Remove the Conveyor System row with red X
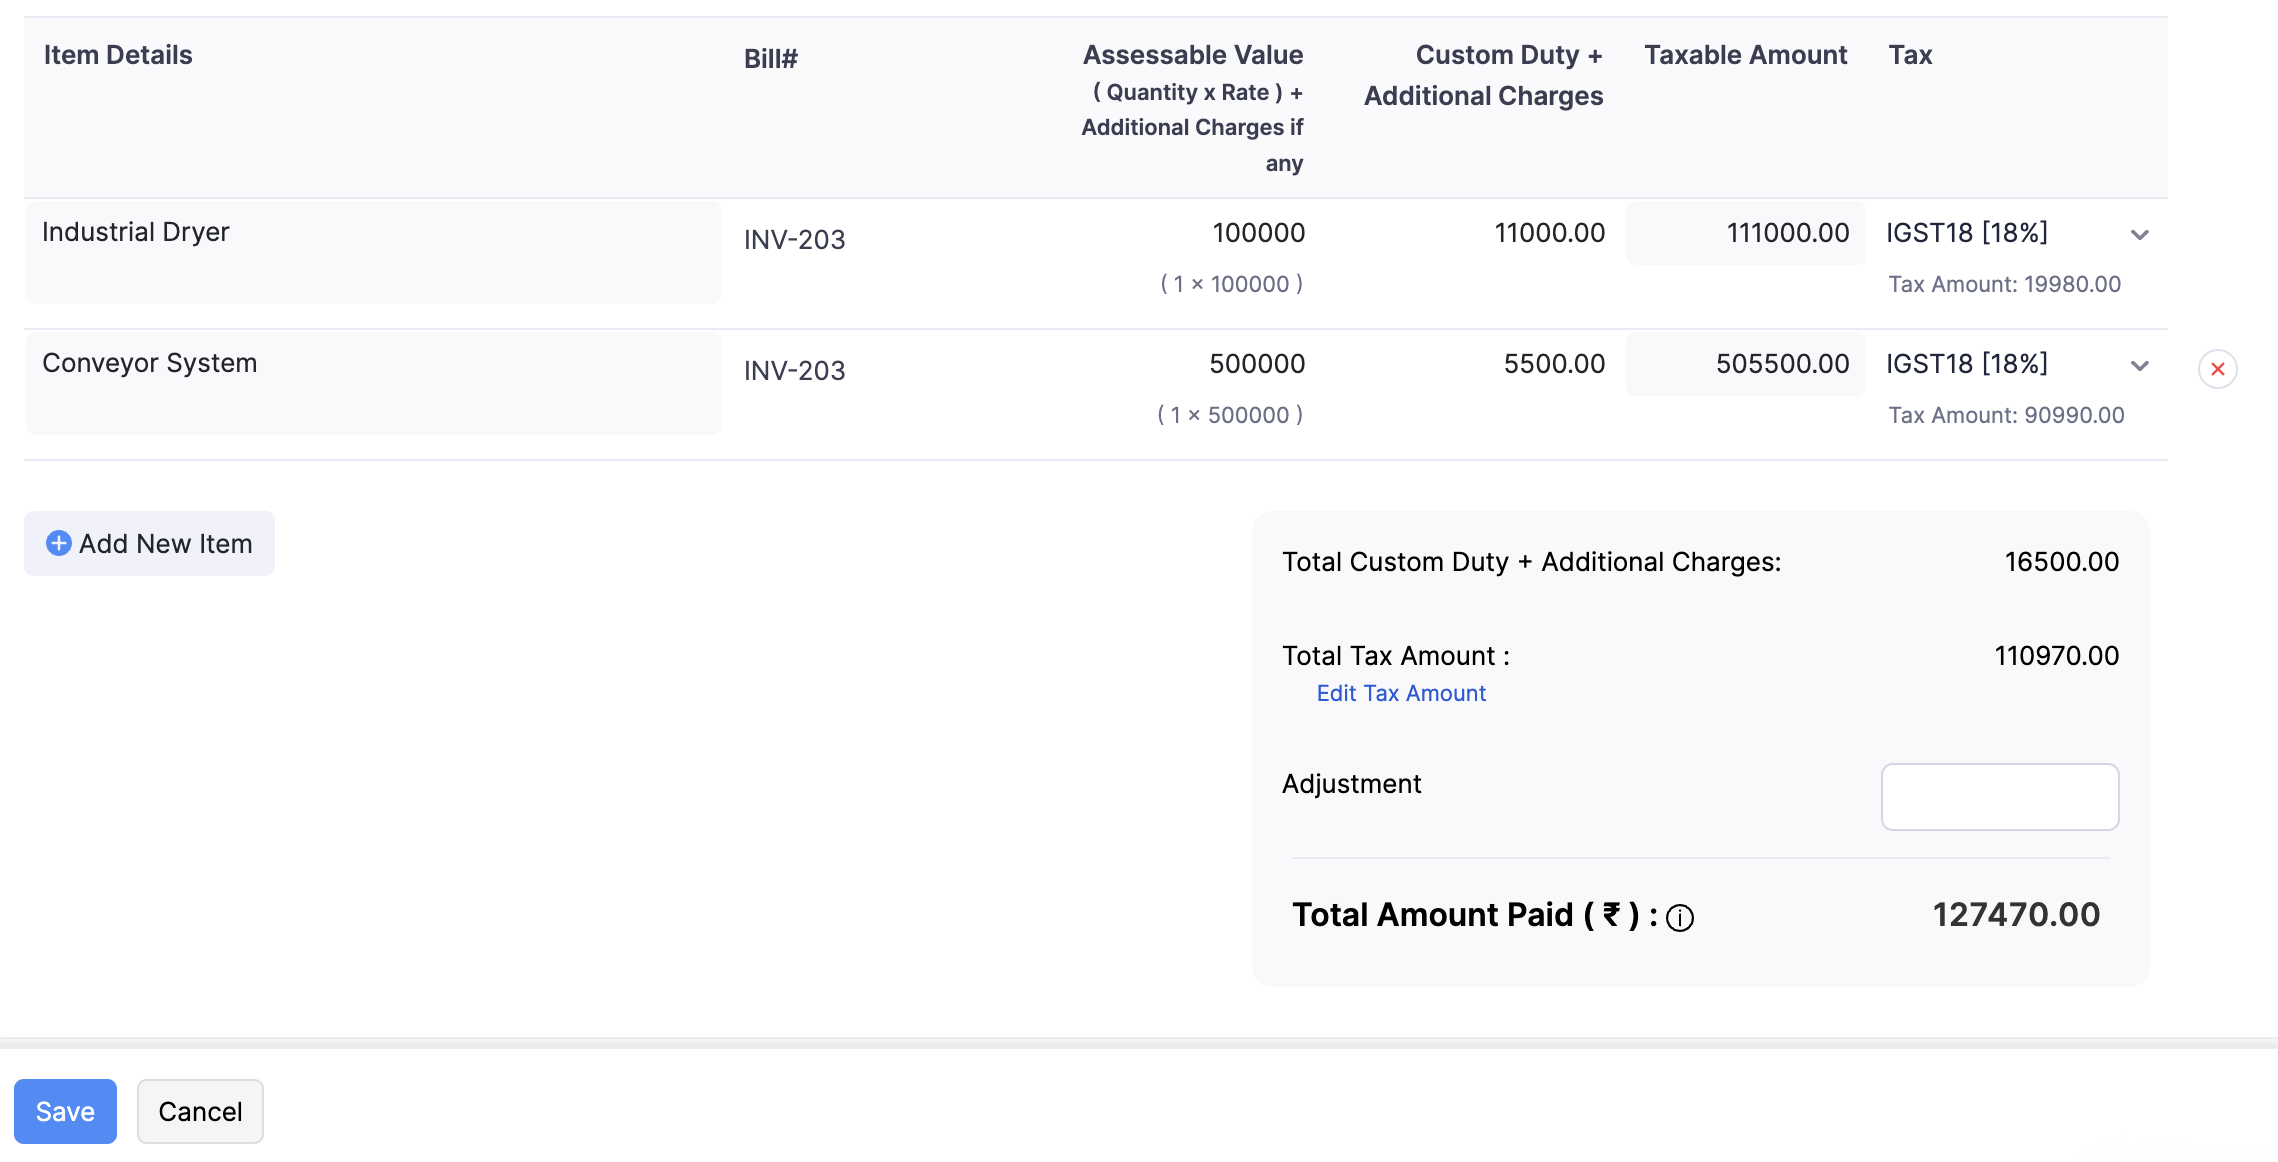2278x1162 pixels. (2217, 369)
